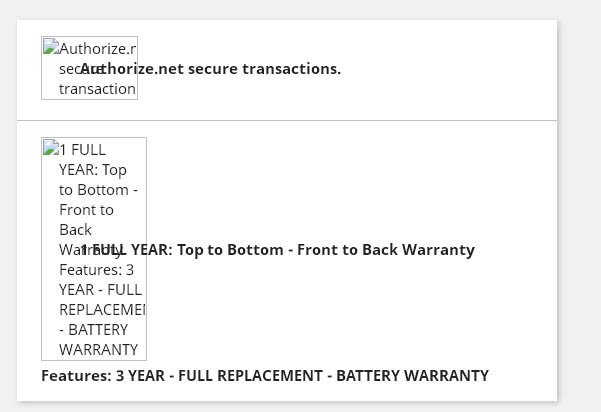Click the 'Authorize.net secure transactions.' heading

210,69
